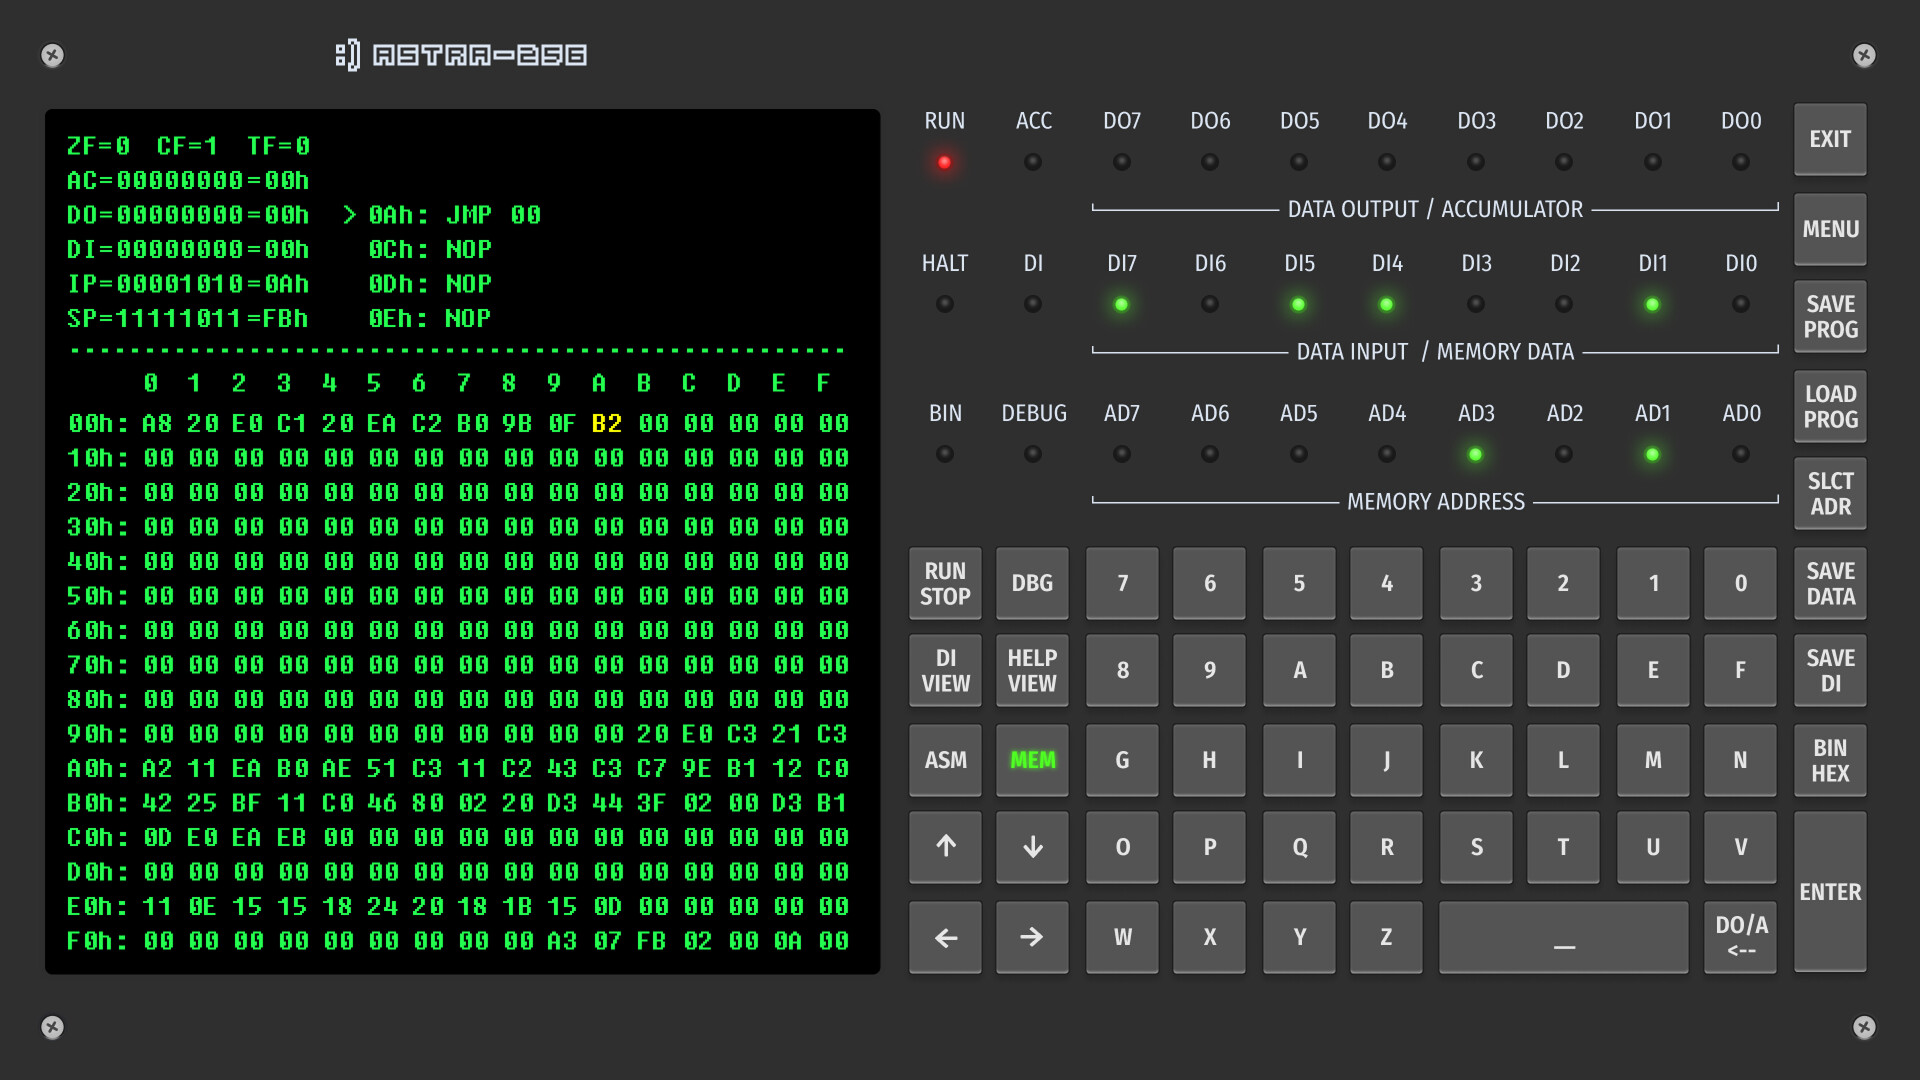
Task: Click the ASTRA-256 logo icon
Action: (347, 55)
